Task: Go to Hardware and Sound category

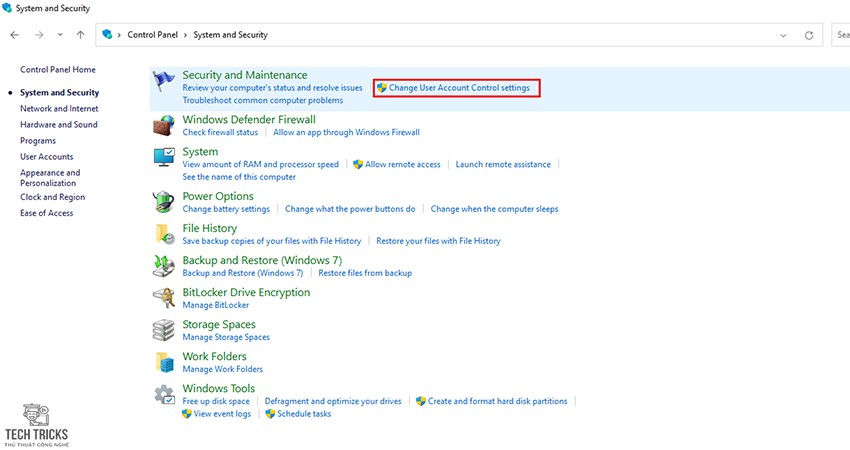Action: click(59, 124)
